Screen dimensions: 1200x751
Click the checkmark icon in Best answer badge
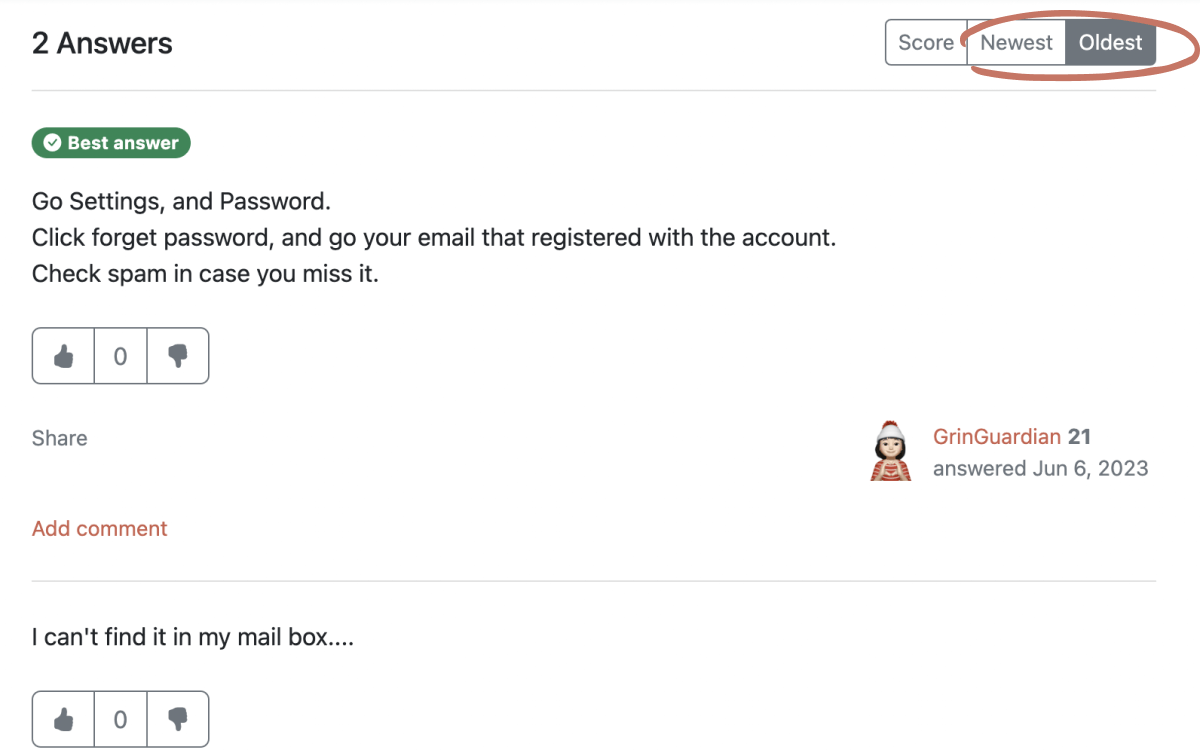(x=53, y=143)
